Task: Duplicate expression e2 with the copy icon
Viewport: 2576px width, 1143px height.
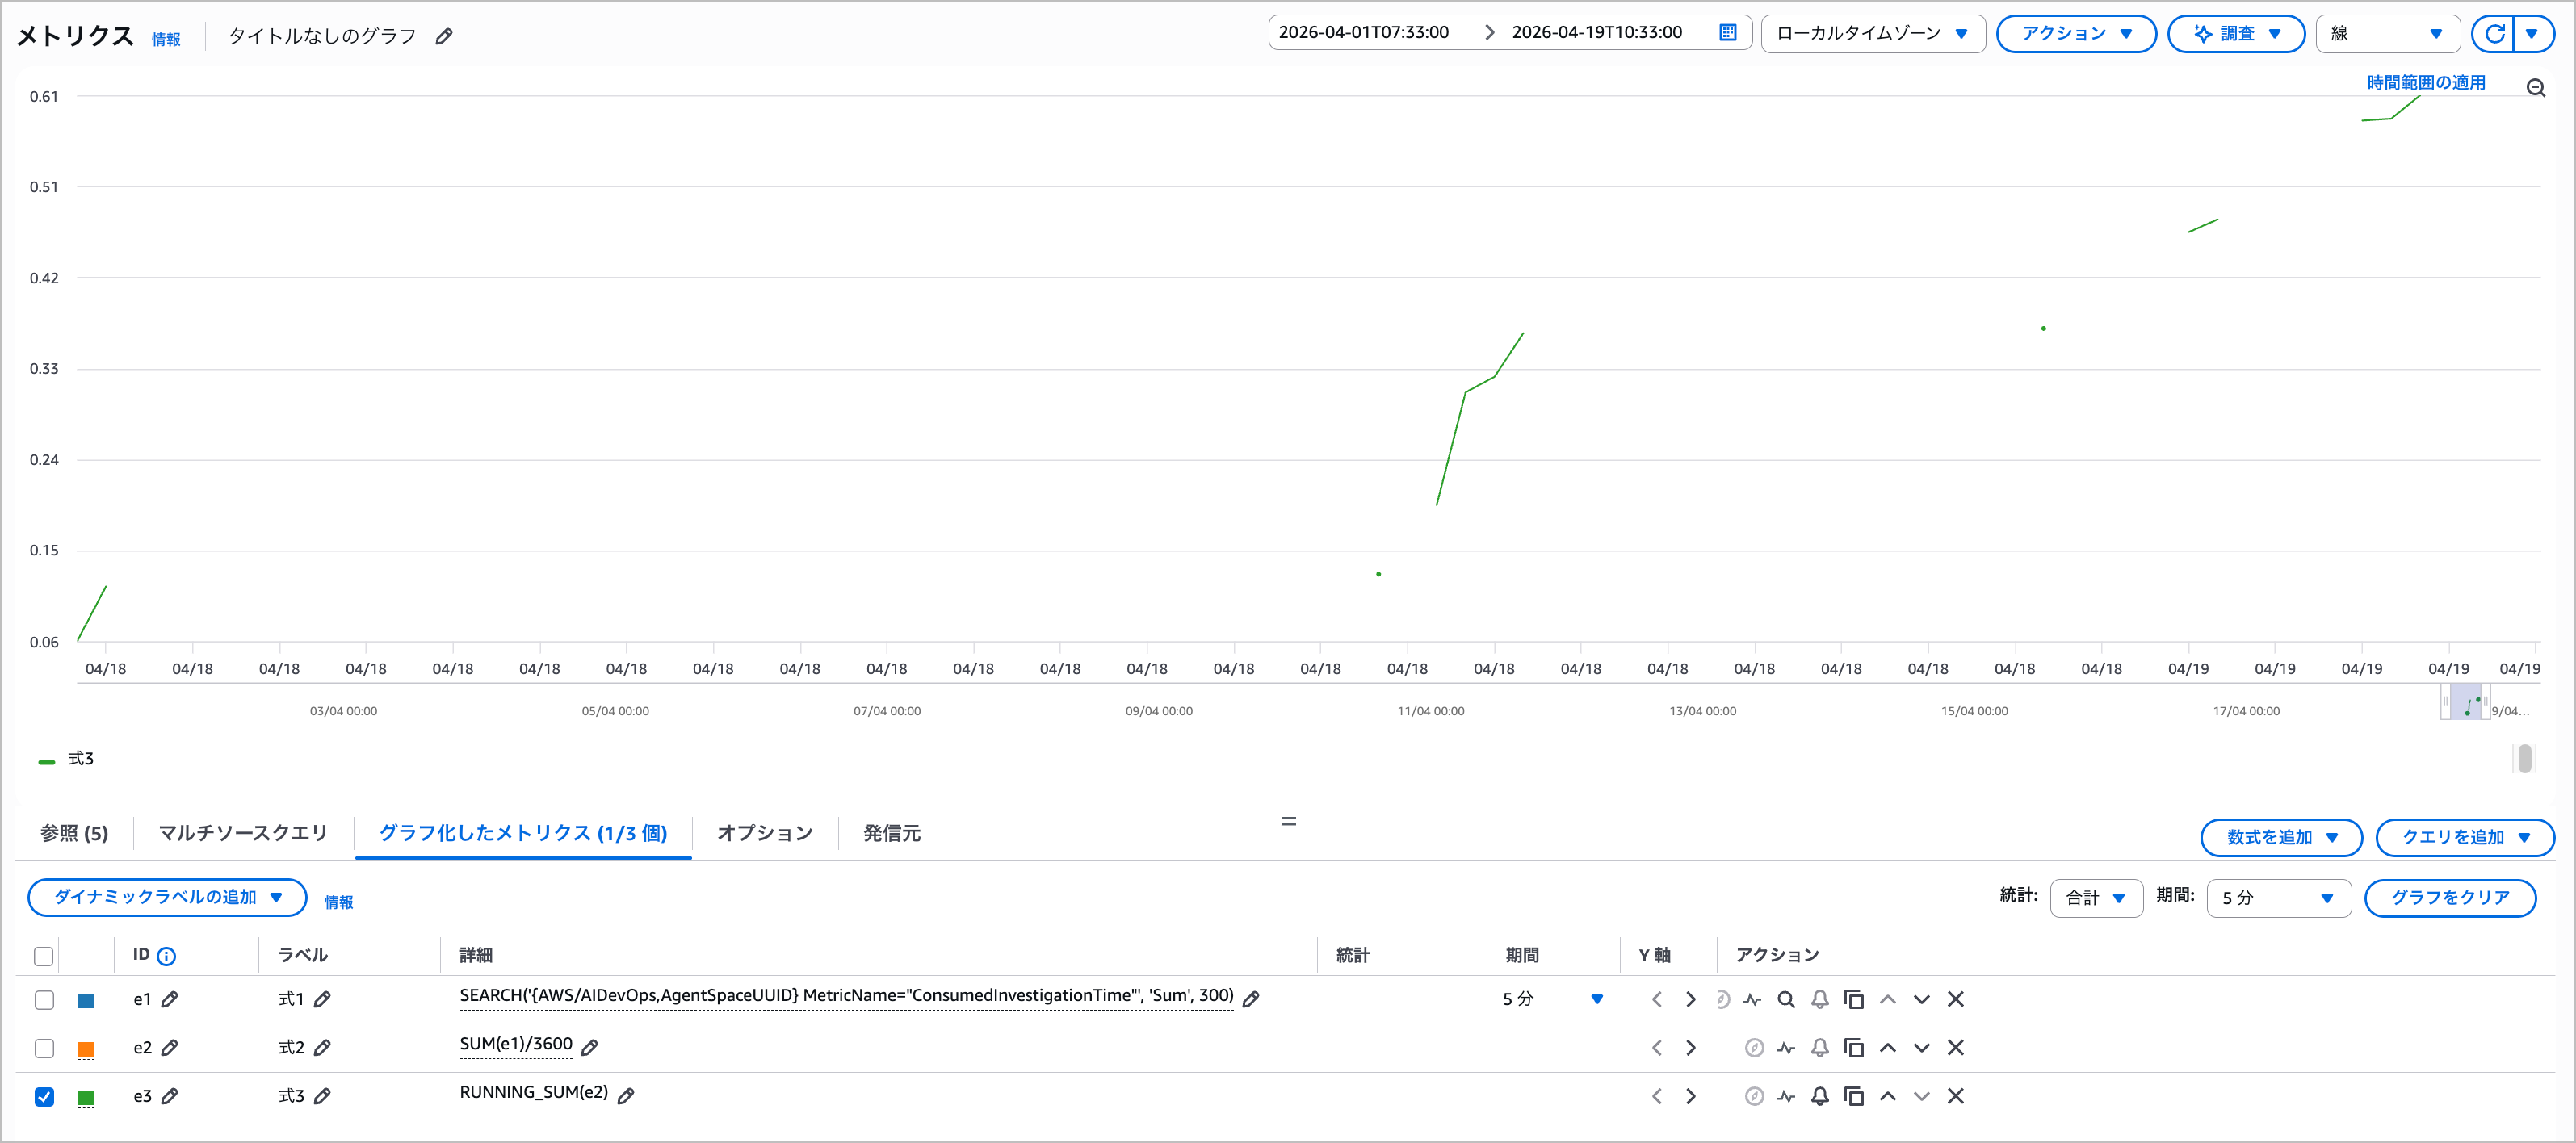Action: (1854, 1047)
